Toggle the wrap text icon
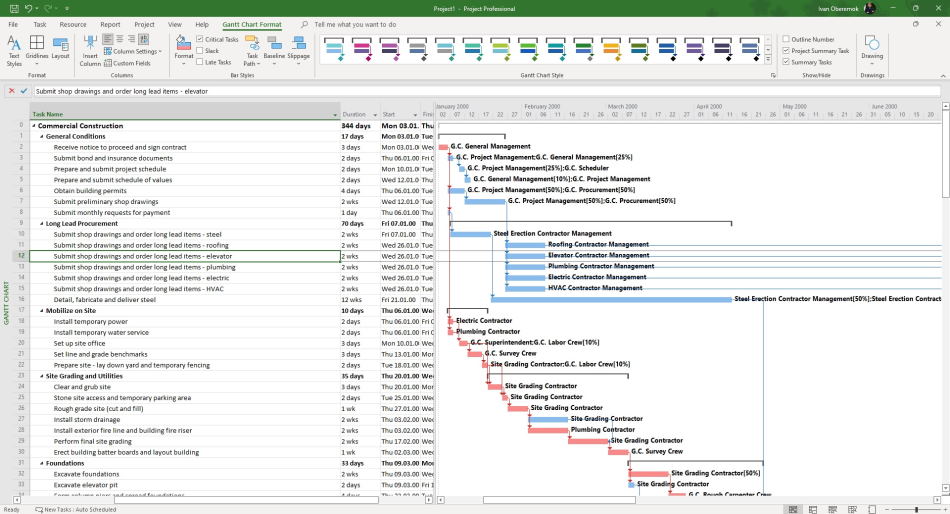 [x=144, y=39]
